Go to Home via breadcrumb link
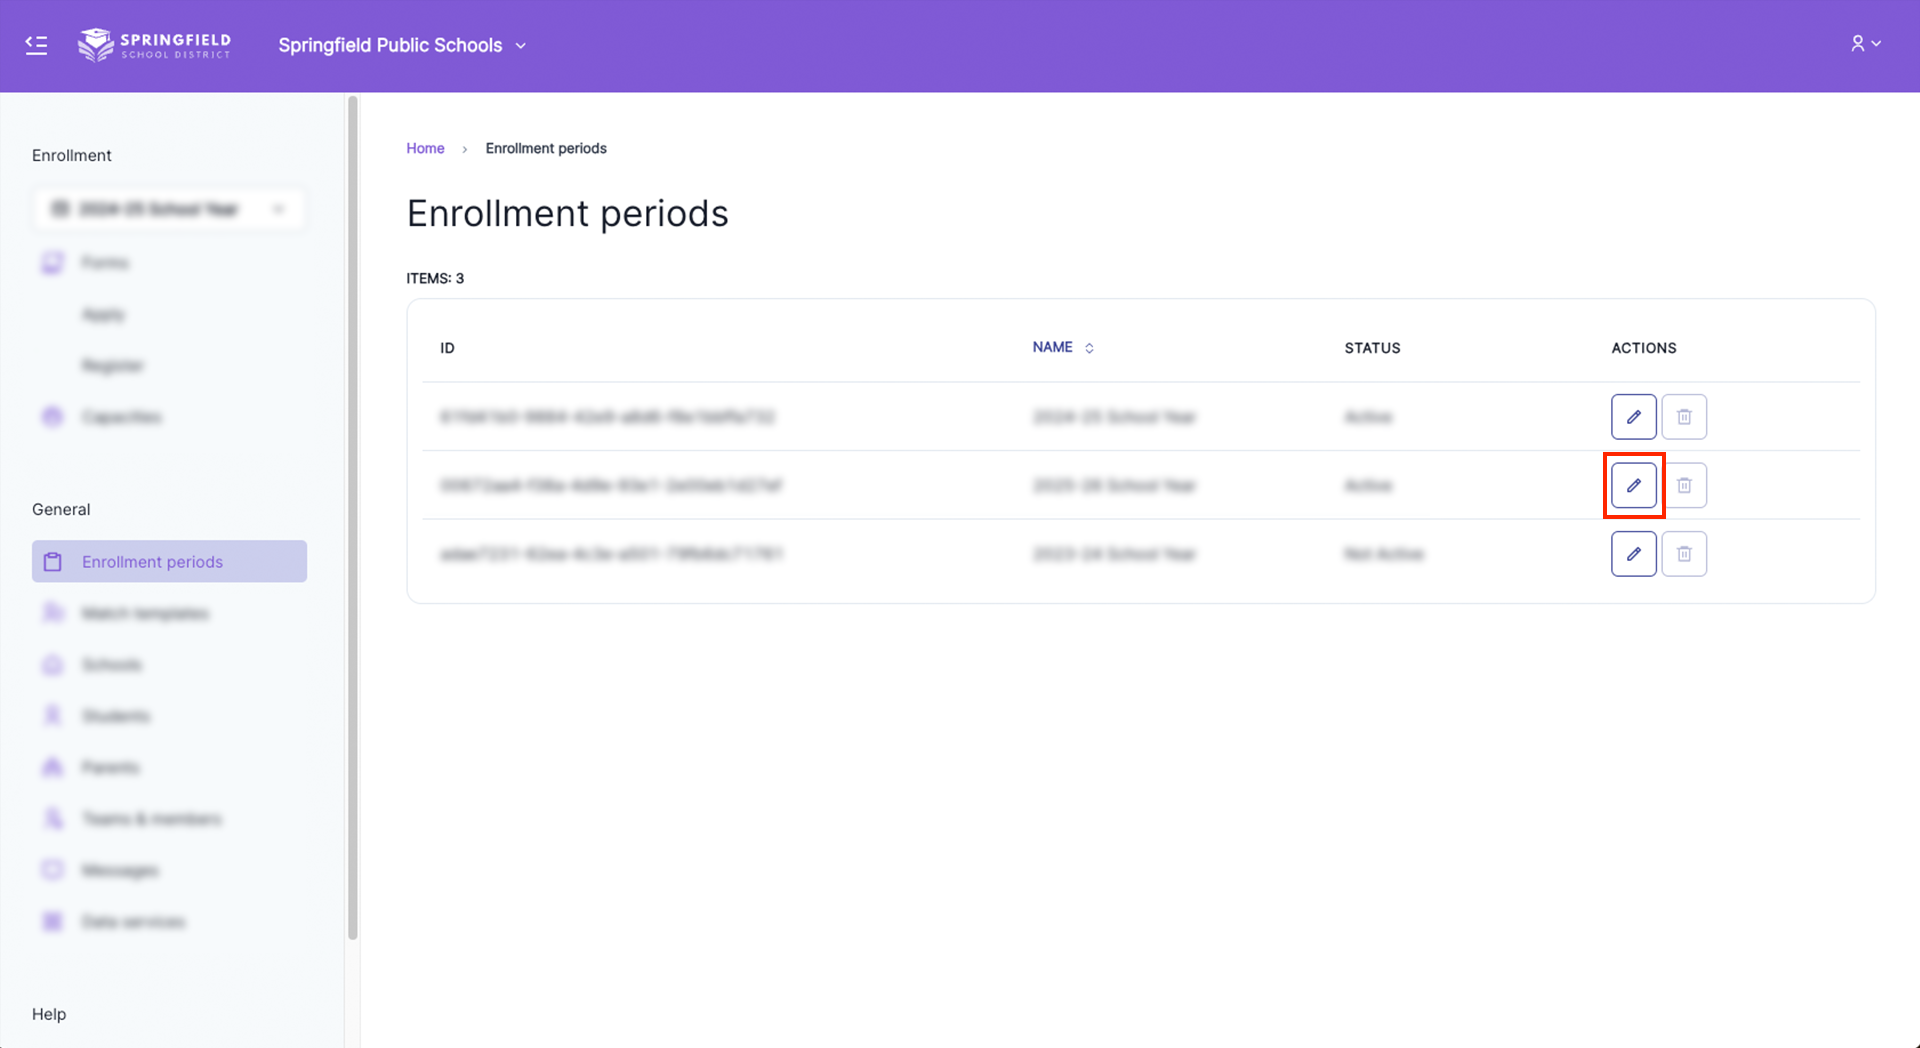This screenshot has width=1920, height=1048. pyautogui.click(x=425, y=148)
